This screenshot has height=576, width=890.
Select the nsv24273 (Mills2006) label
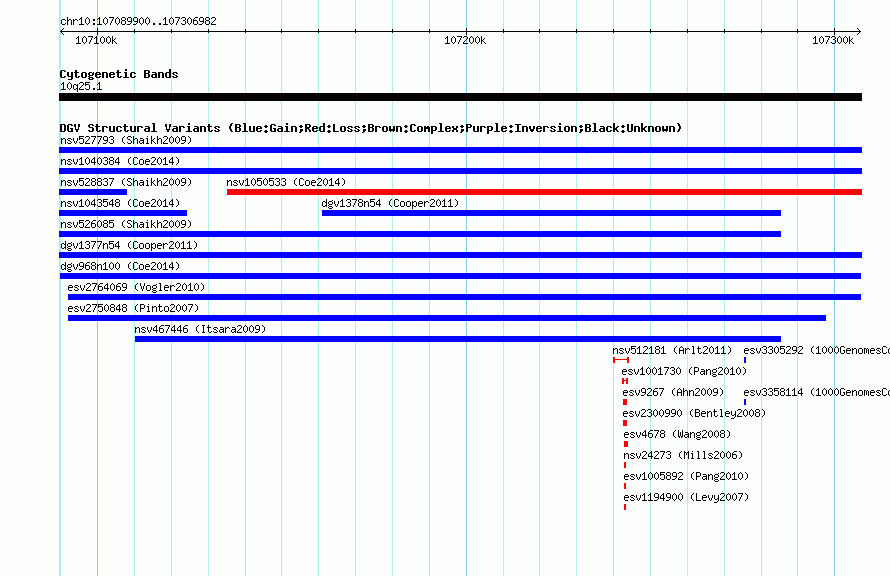point(683,455)
